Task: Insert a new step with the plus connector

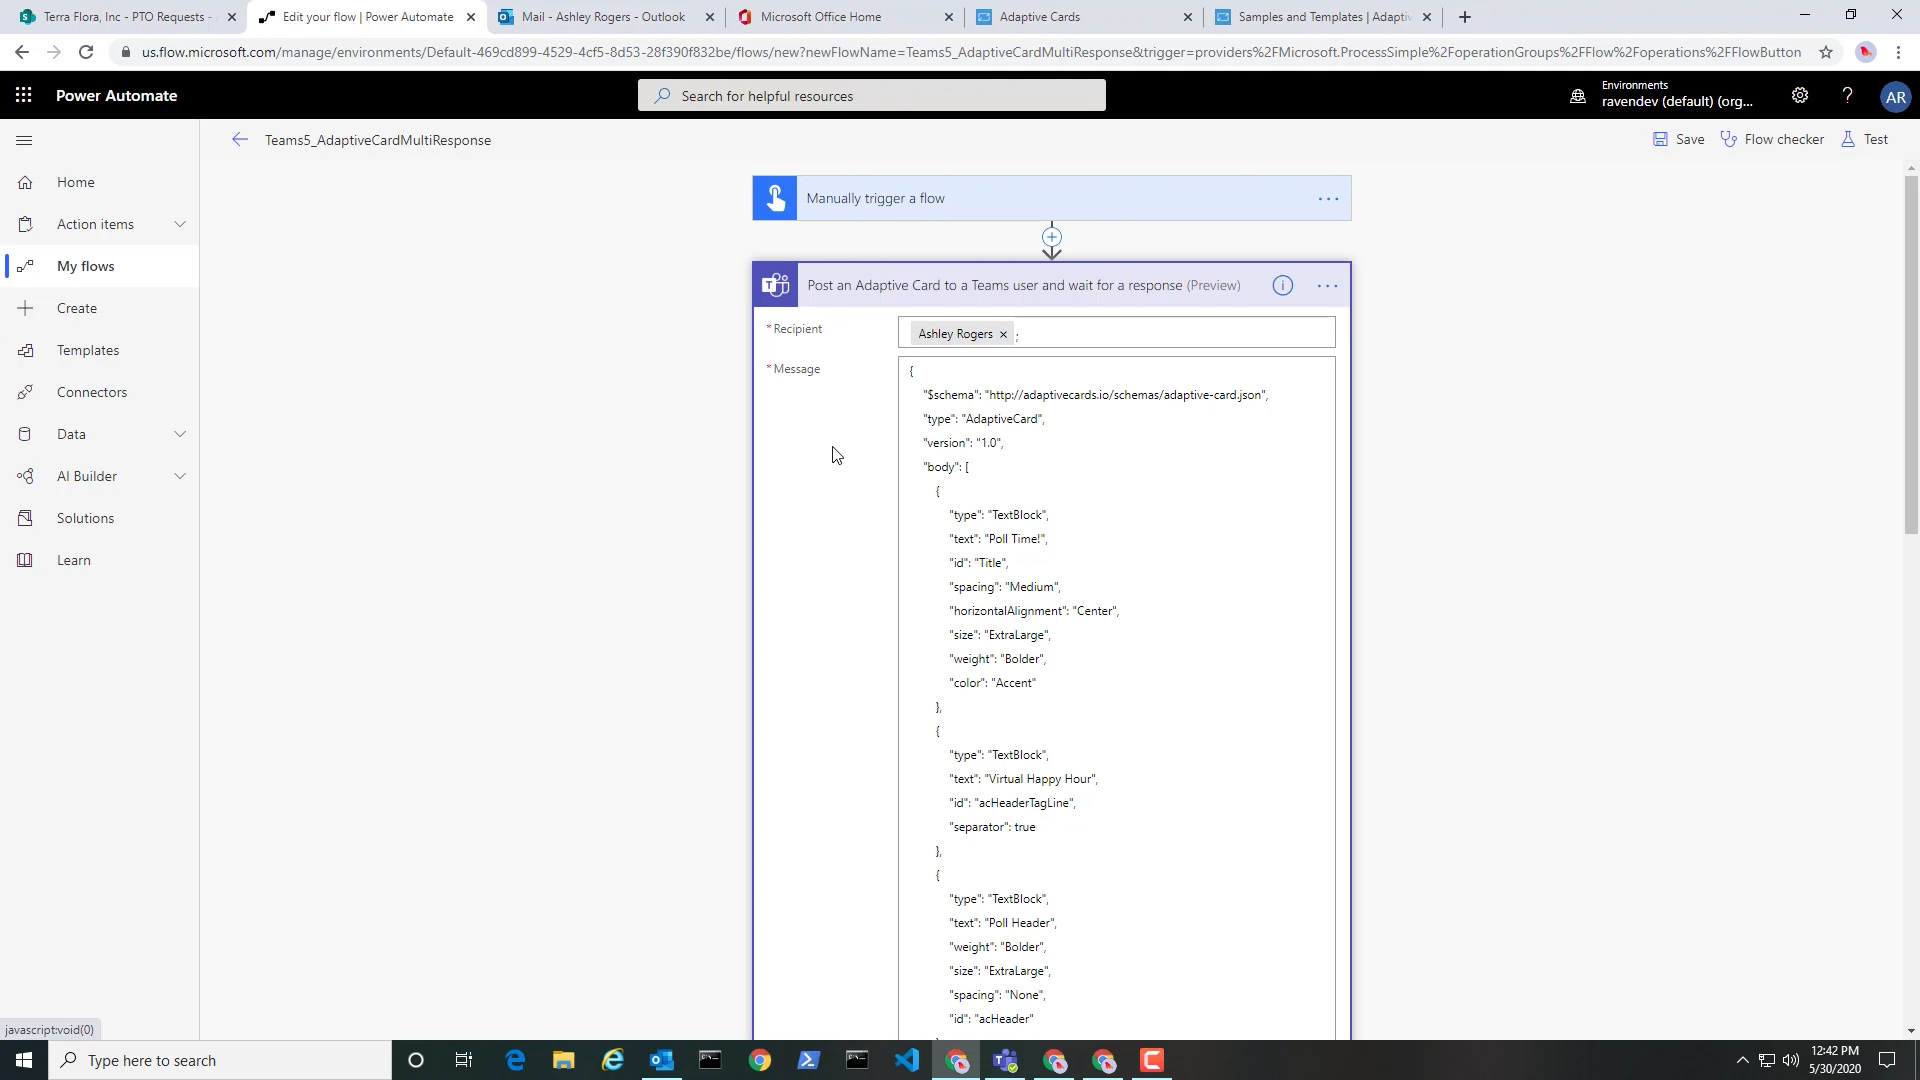Action: click(1051, 237)
